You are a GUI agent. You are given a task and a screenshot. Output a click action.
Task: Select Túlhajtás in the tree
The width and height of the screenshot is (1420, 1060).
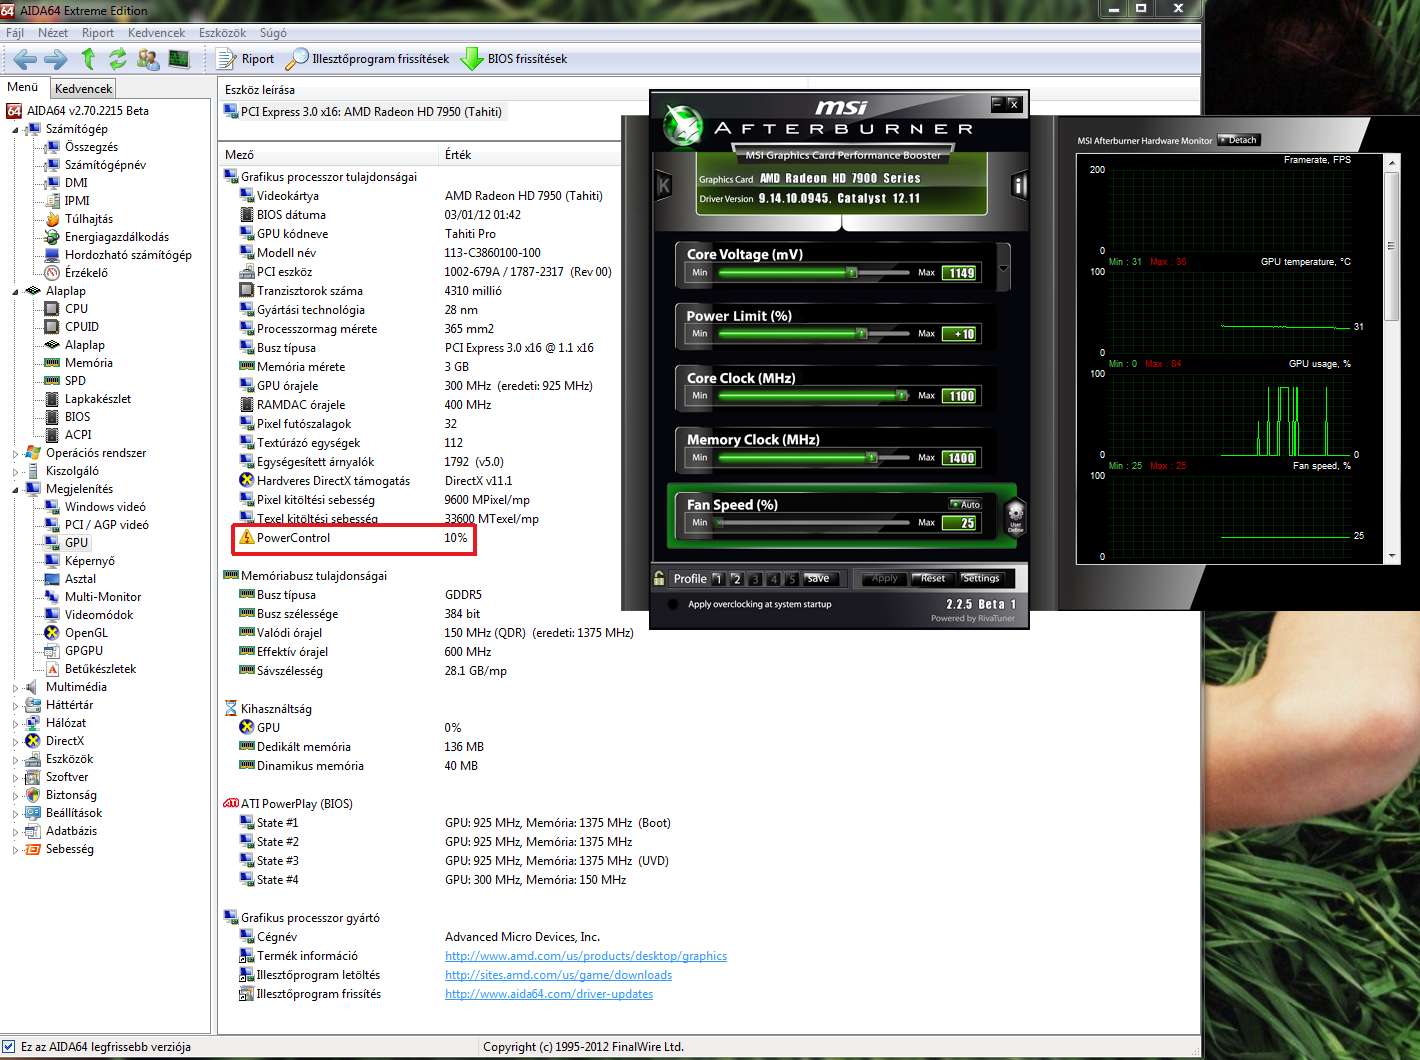click(89, 219)
